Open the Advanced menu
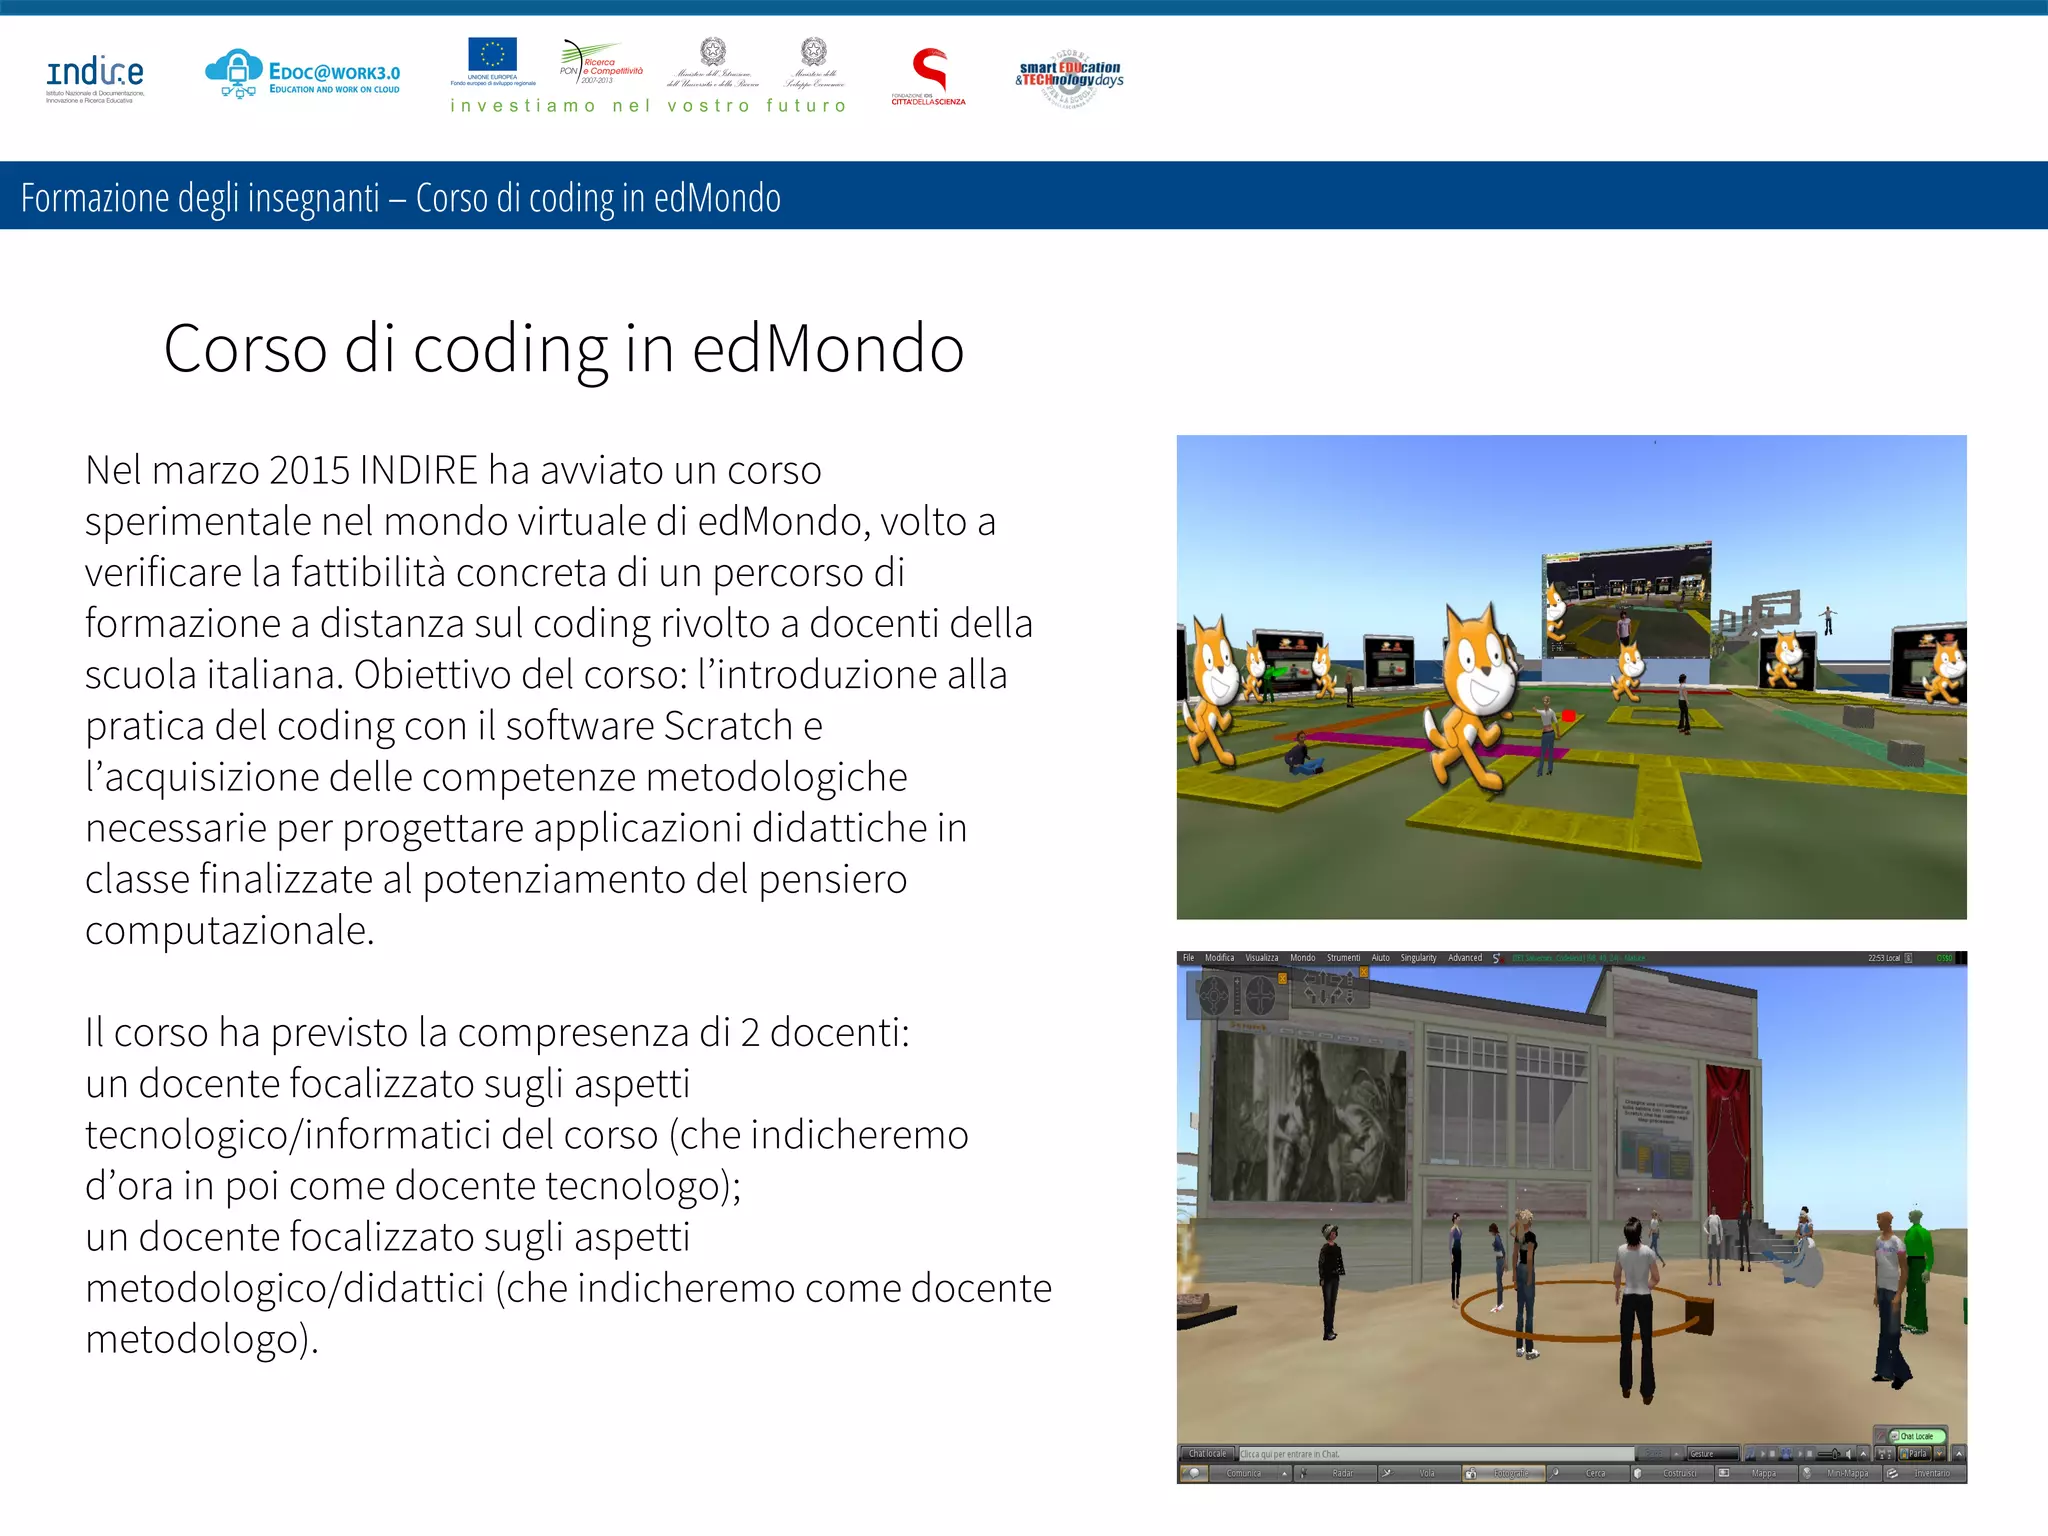 tap(1465, 958)
